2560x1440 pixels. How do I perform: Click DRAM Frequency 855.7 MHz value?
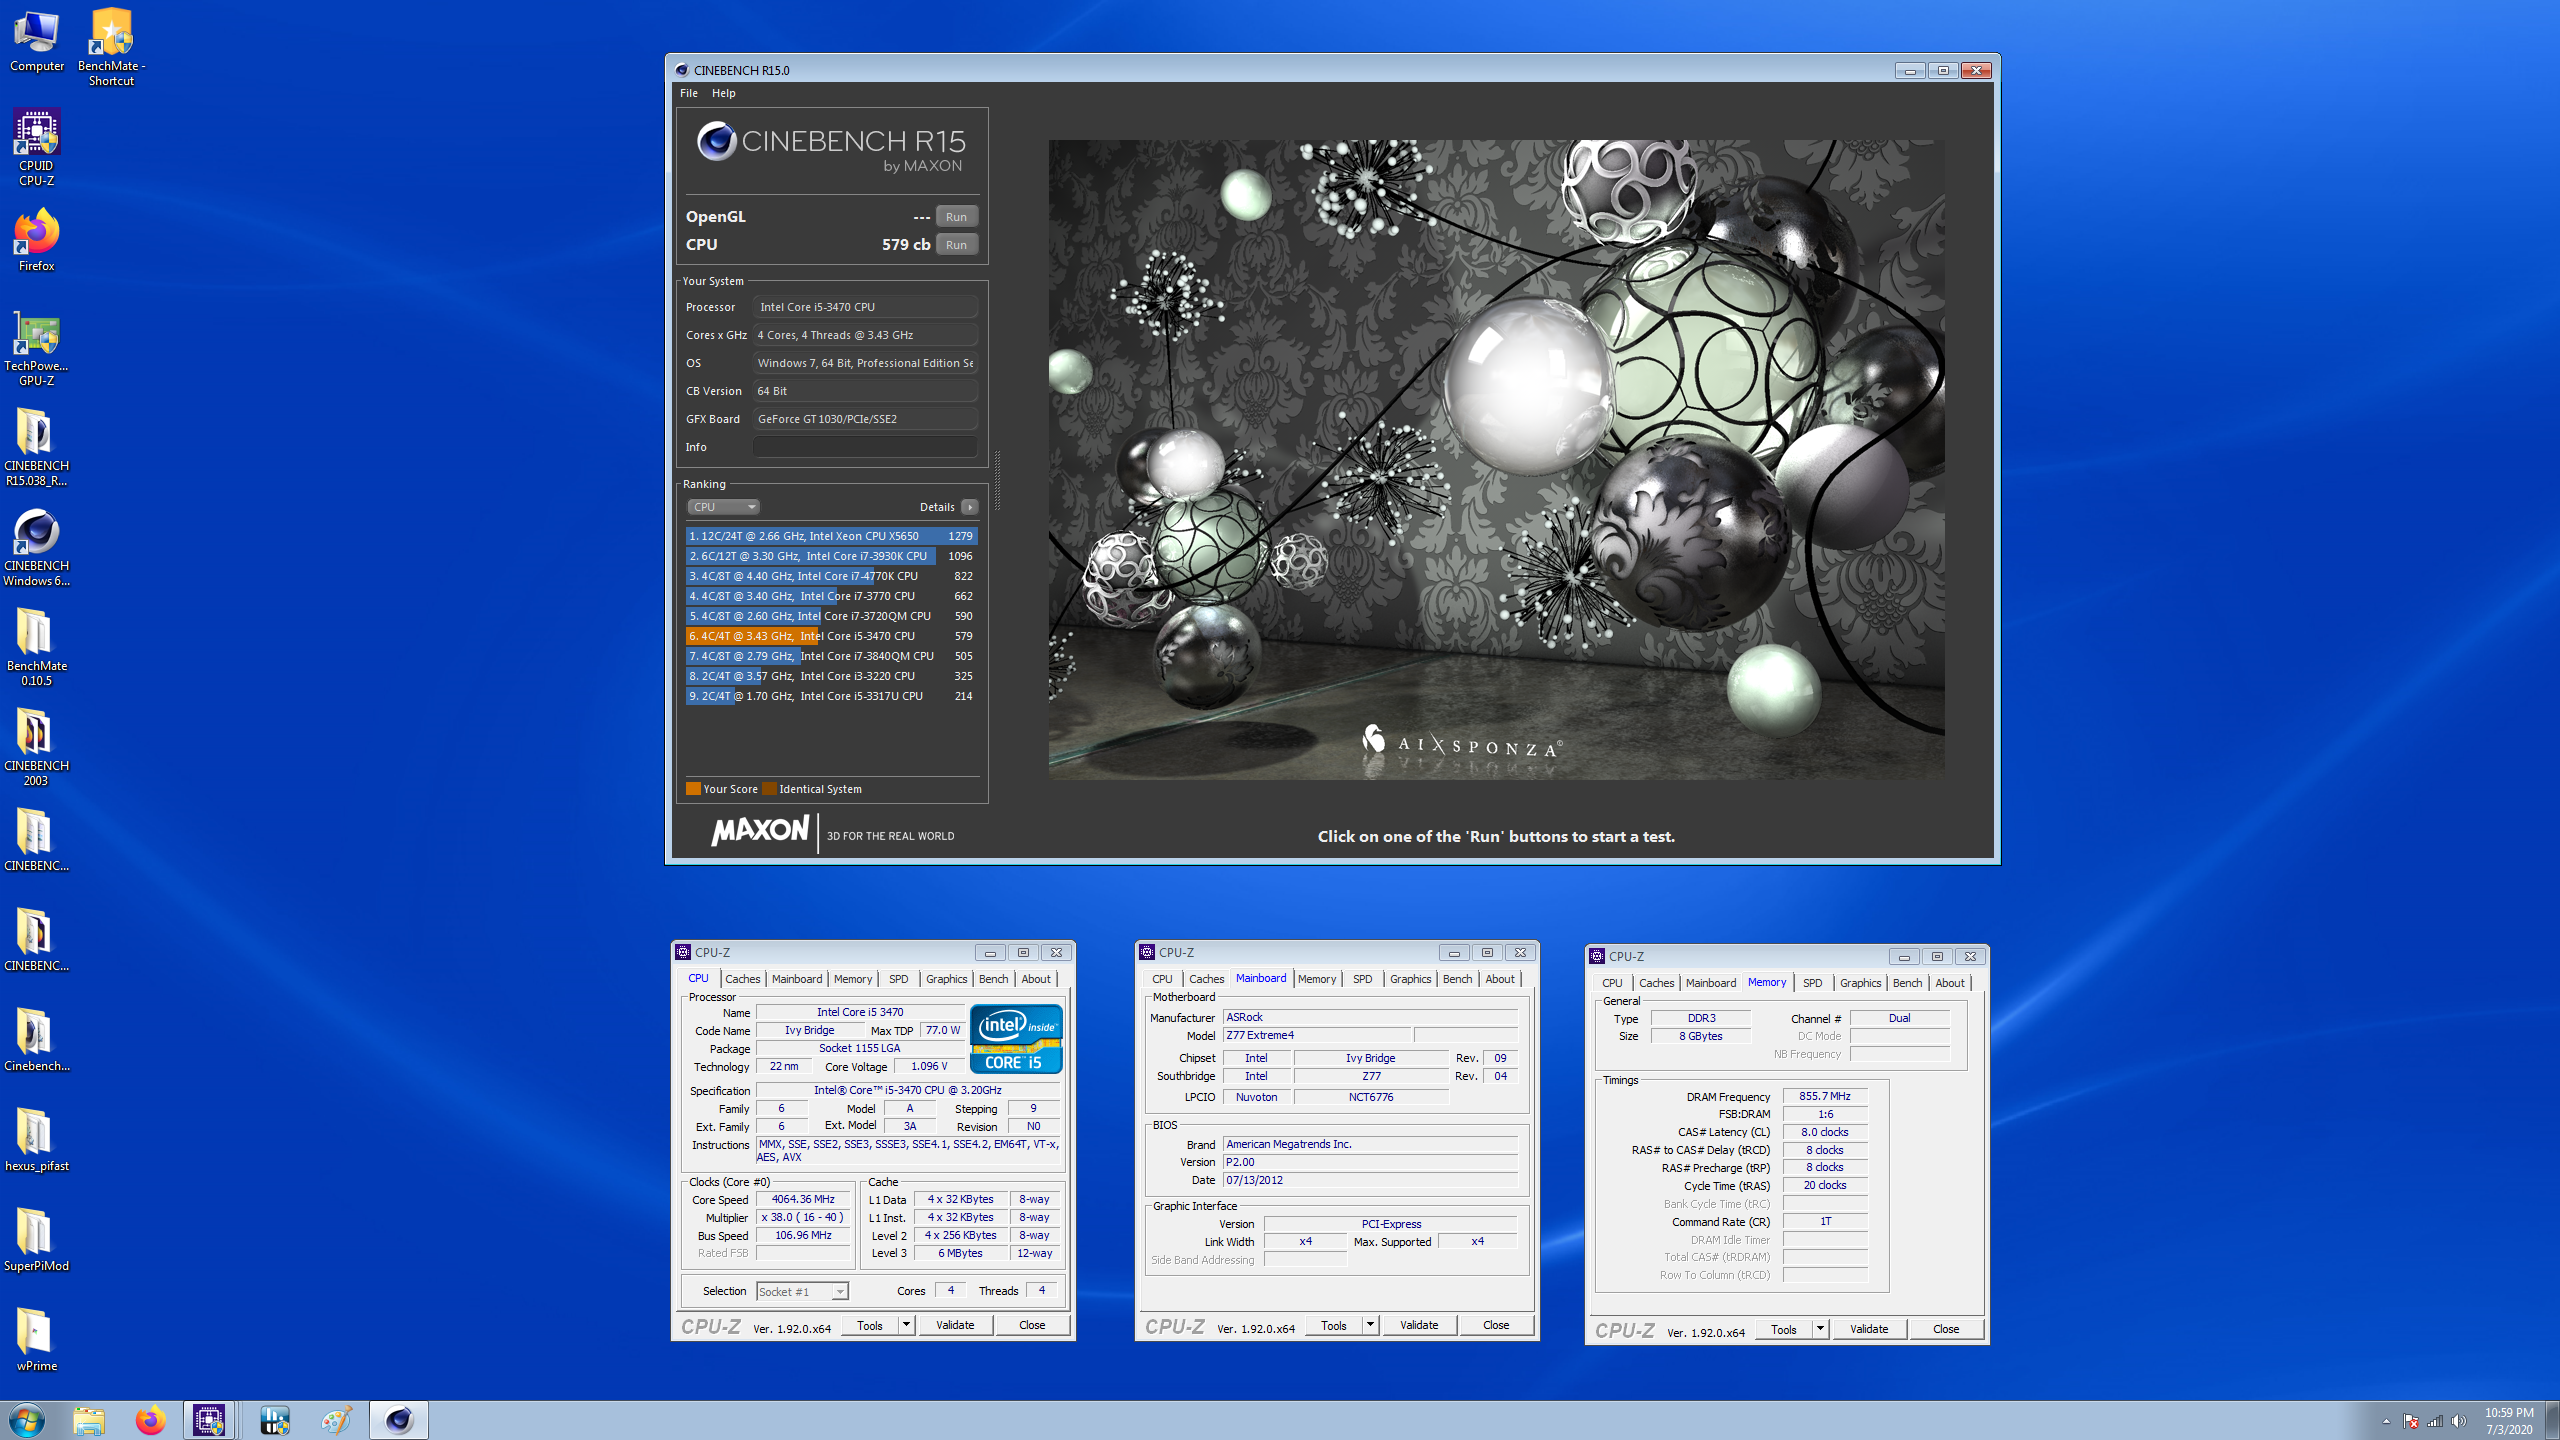click(x=1825, y=1096)
